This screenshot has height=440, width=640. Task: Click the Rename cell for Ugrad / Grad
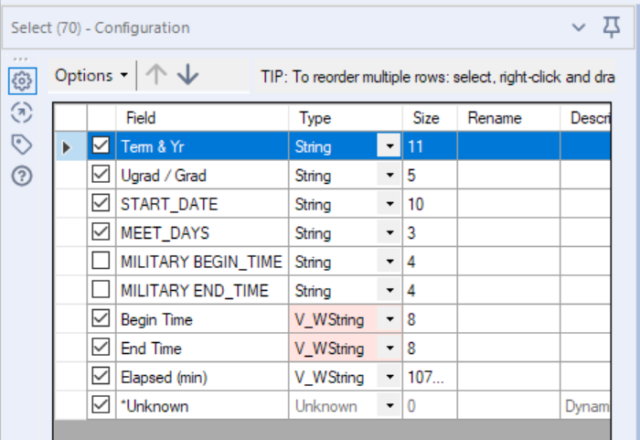(509, 175)
